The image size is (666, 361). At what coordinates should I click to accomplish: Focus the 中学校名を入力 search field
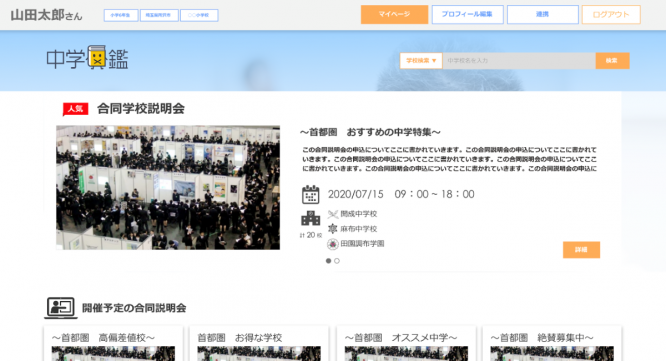(x=519, y=61)
